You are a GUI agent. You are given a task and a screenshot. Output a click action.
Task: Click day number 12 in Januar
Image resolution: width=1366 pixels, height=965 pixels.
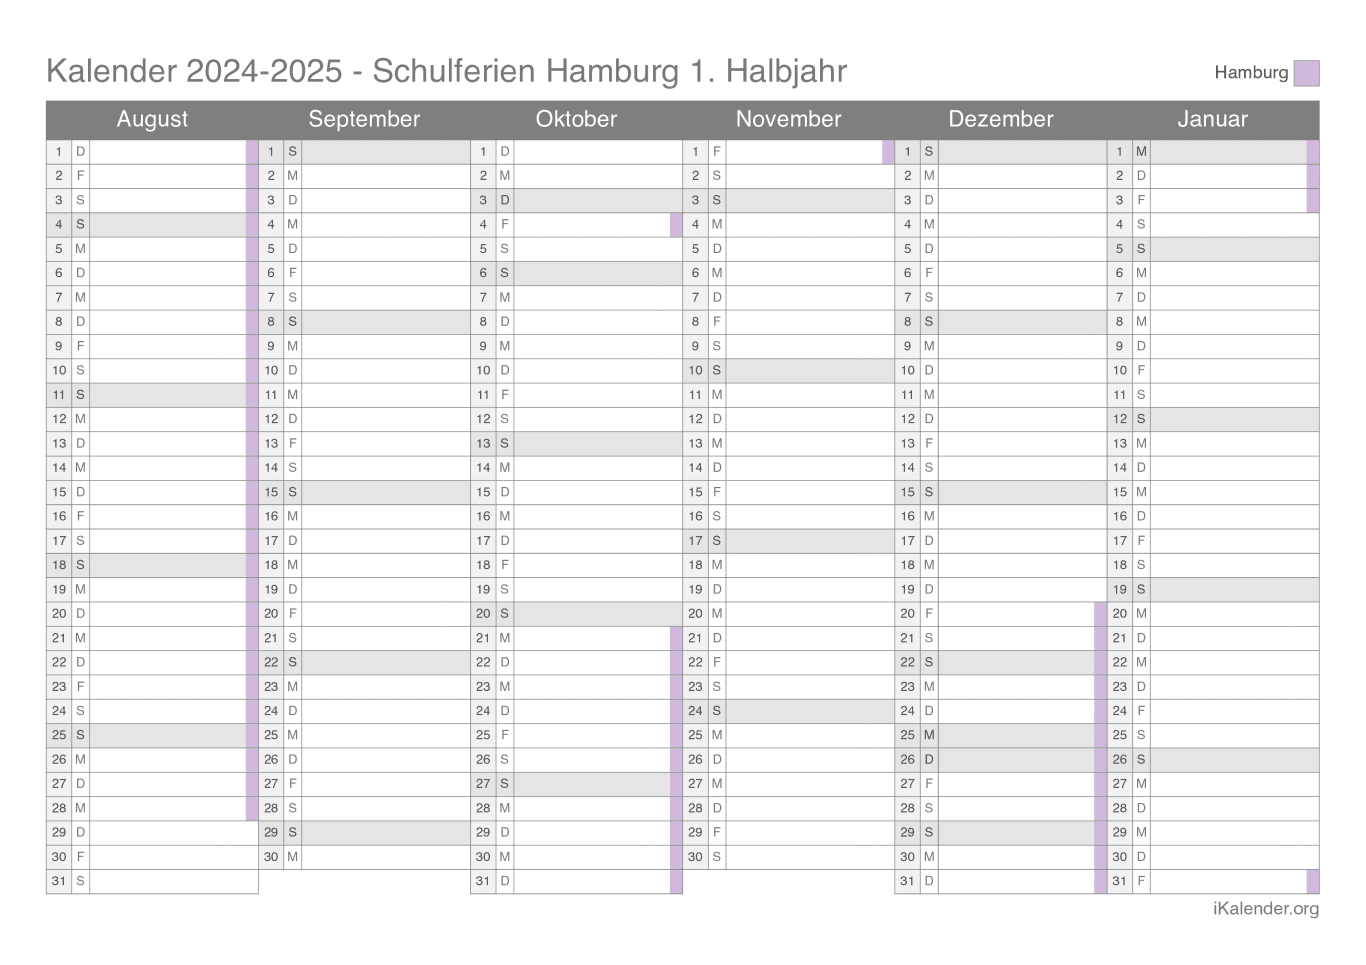coord(1119,419)
